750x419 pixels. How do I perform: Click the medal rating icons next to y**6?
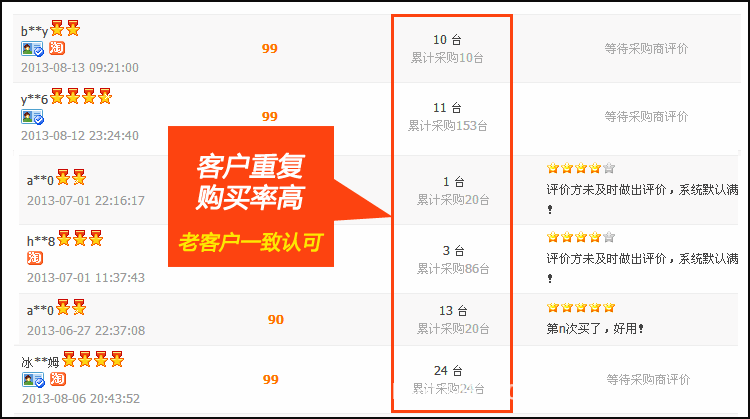pyautogui.click(x=81, y=96)
